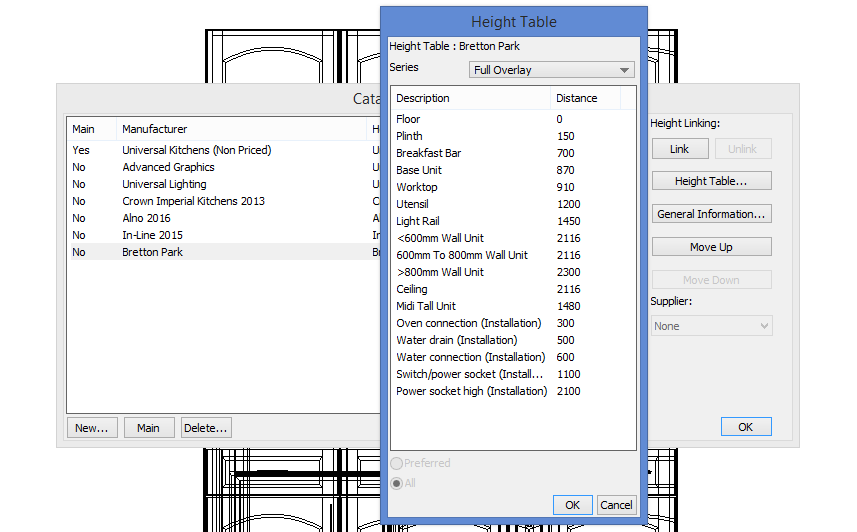Select the Switch/power socket row

point(513,374)
